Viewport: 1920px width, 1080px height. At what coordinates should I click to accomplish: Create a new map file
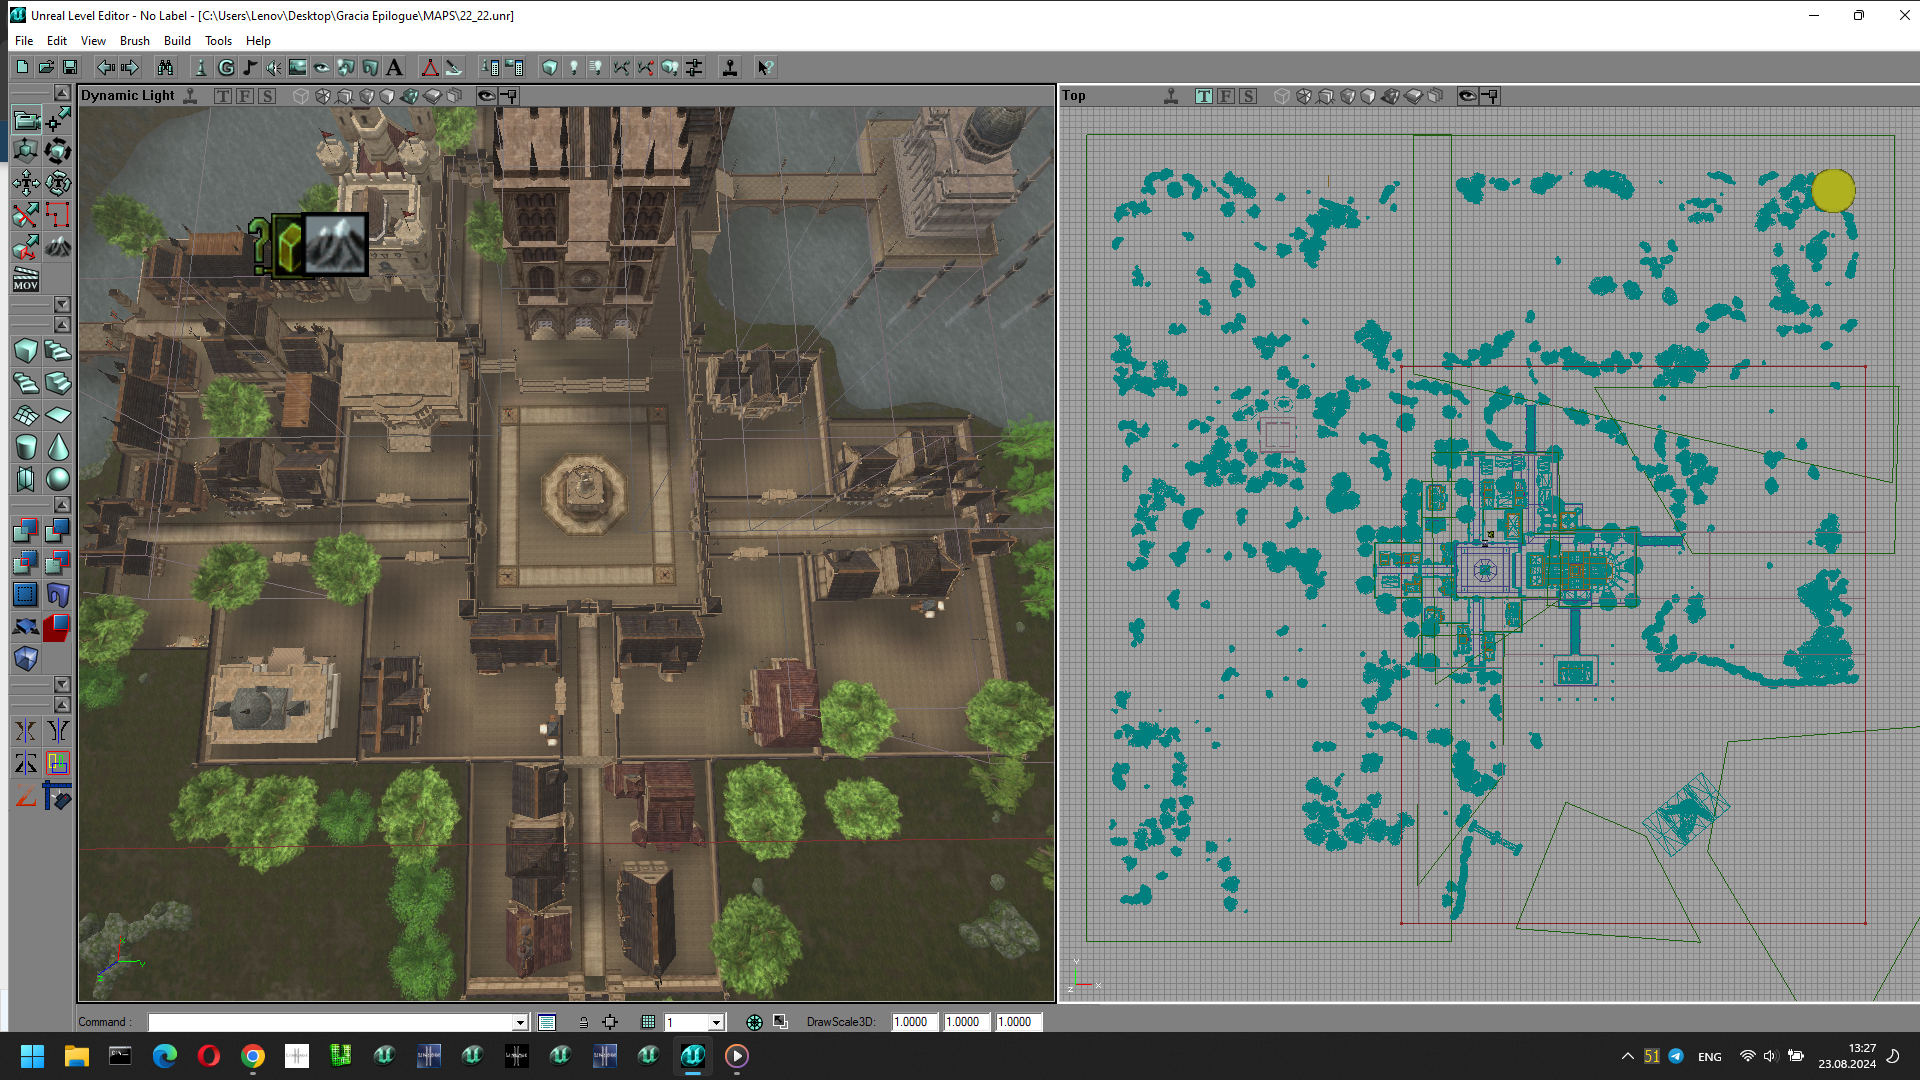pyautogui.click(x=22, y=67)
